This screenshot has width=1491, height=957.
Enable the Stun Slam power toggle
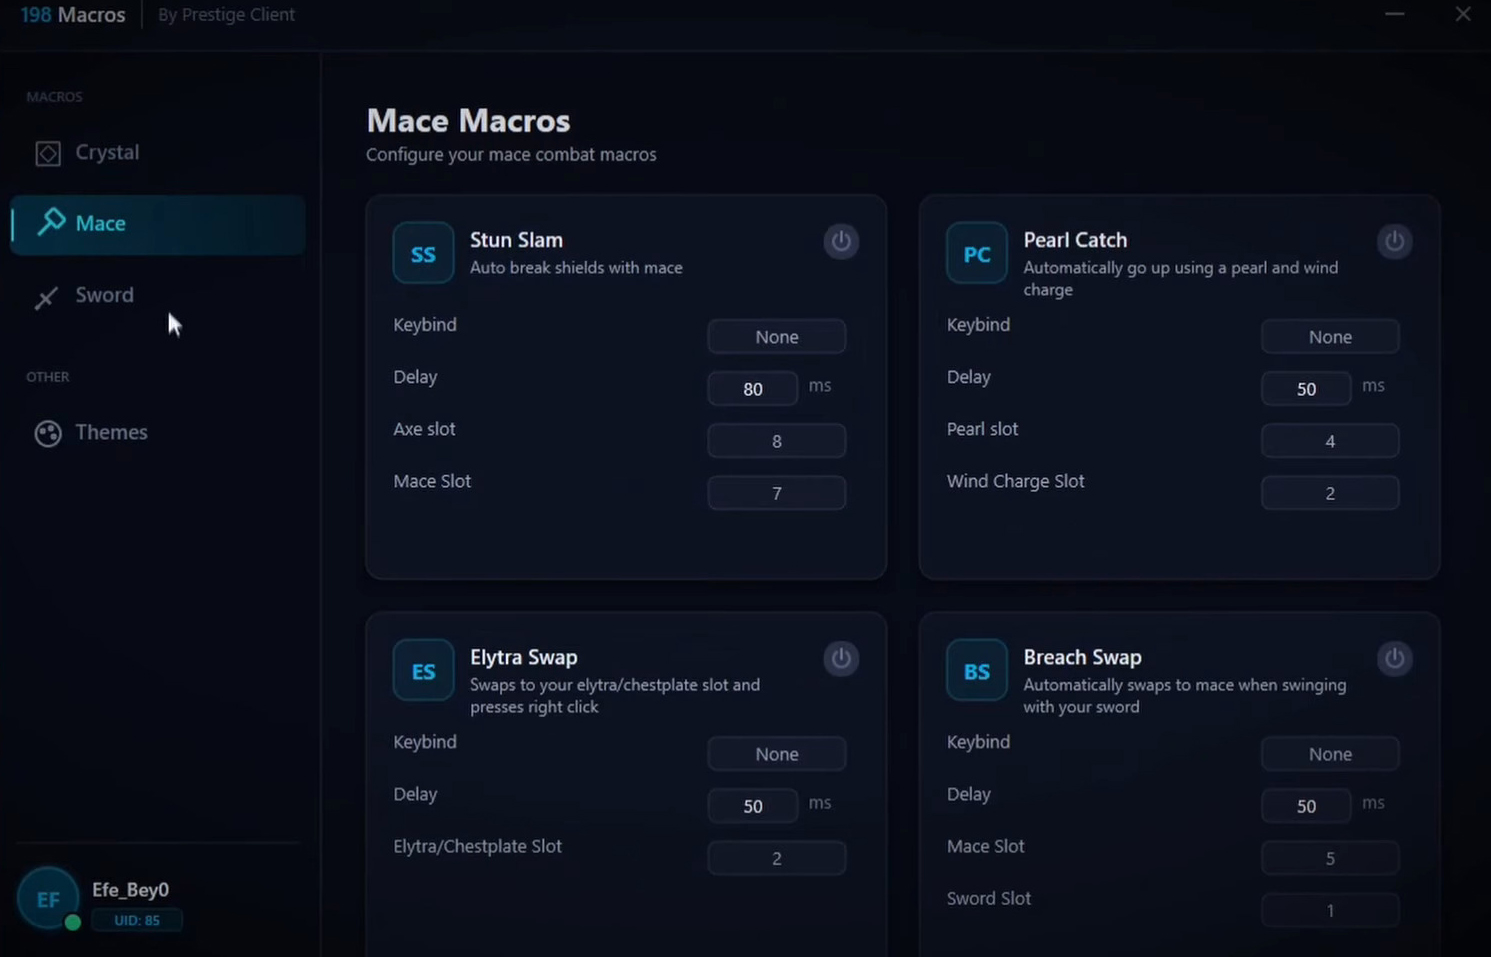click(840, 241)
